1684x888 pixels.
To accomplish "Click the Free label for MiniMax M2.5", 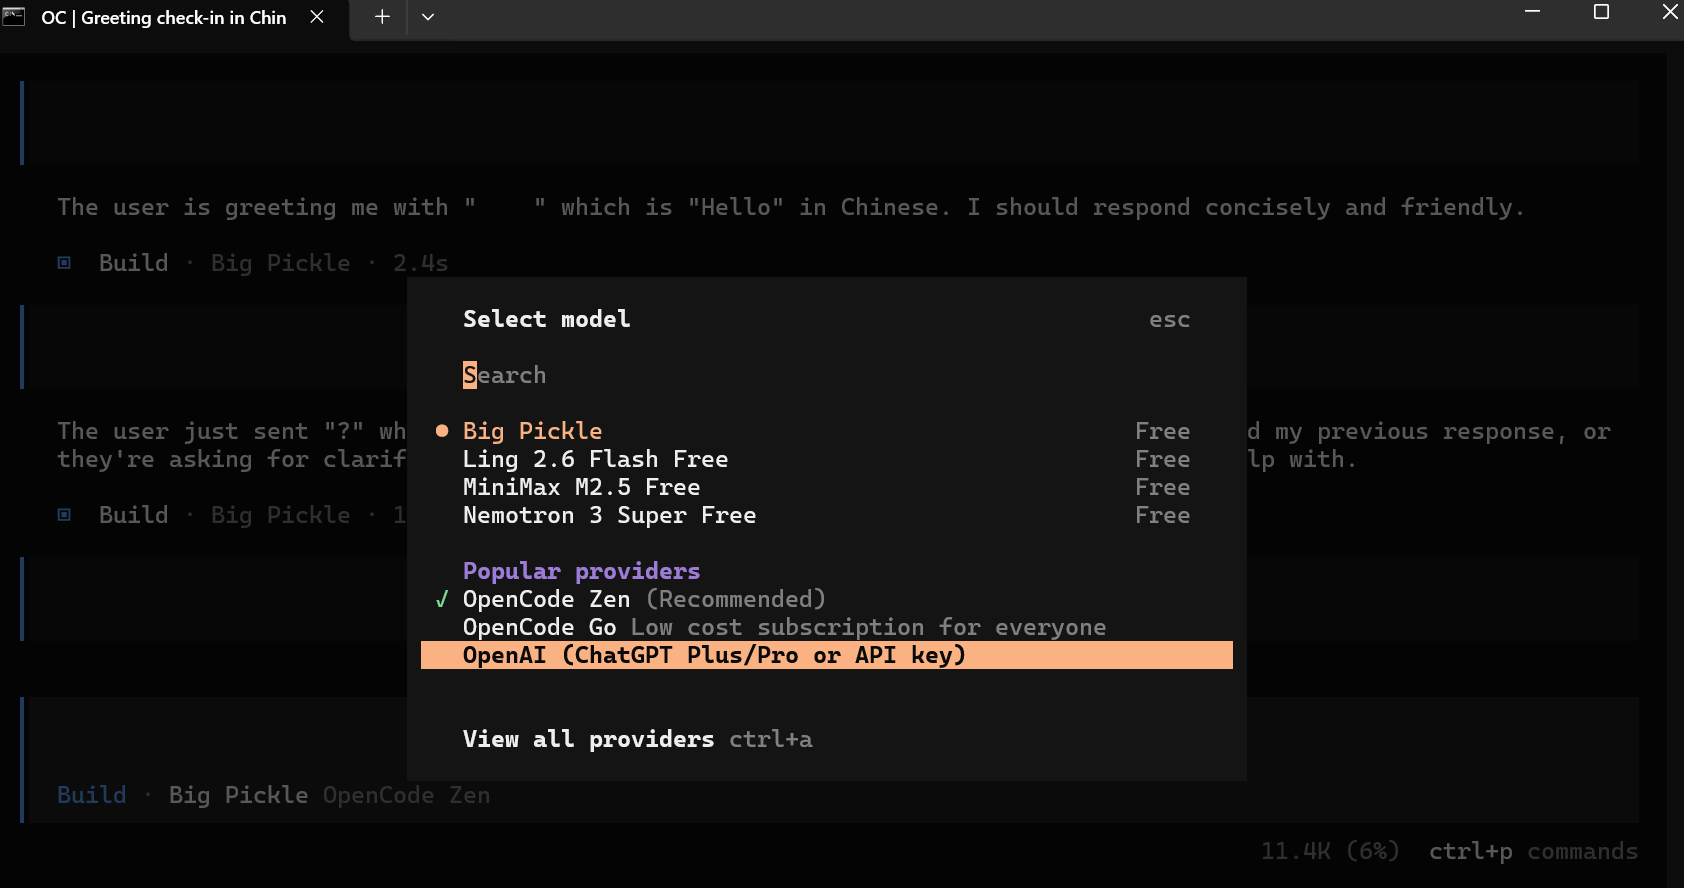I will click(x=1162, y=487).
